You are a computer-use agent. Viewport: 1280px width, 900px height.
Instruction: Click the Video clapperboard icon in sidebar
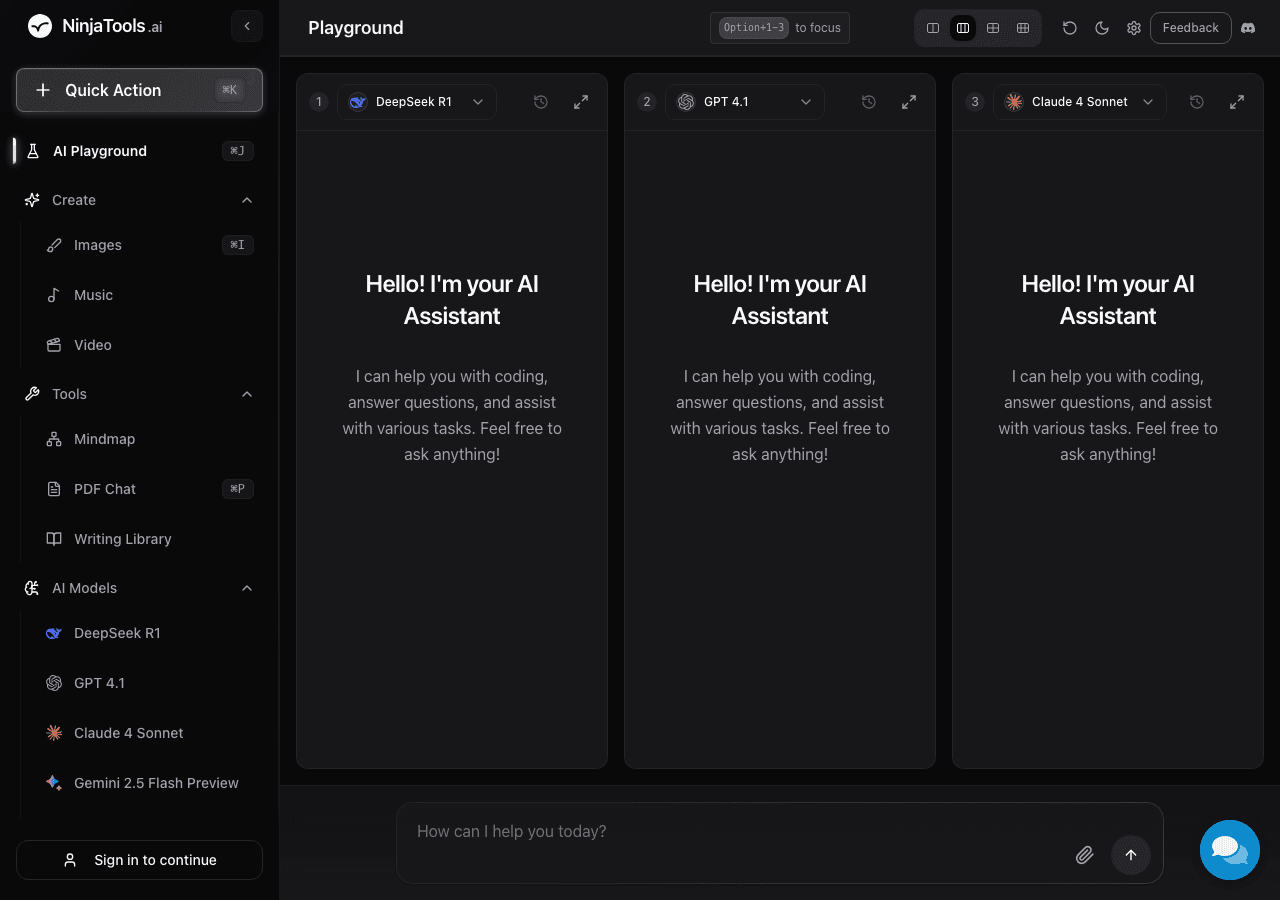[54, 345]
